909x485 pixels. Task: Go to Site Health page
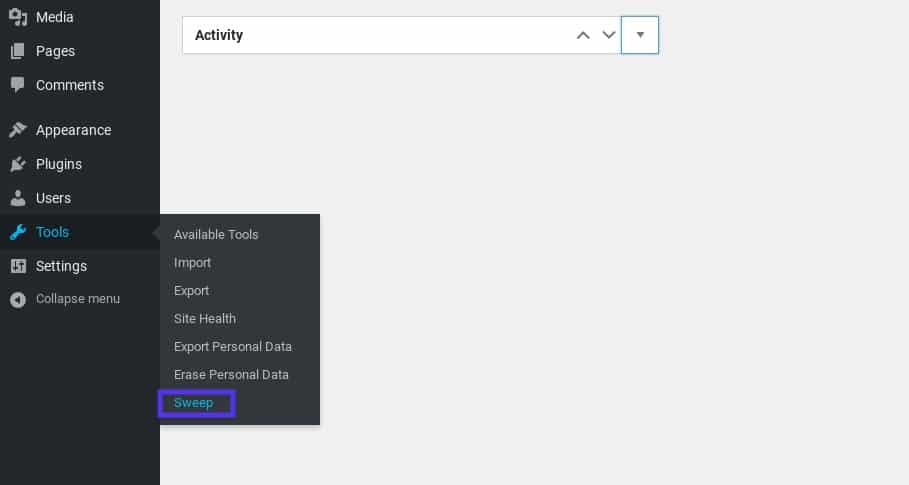[205, 319]
